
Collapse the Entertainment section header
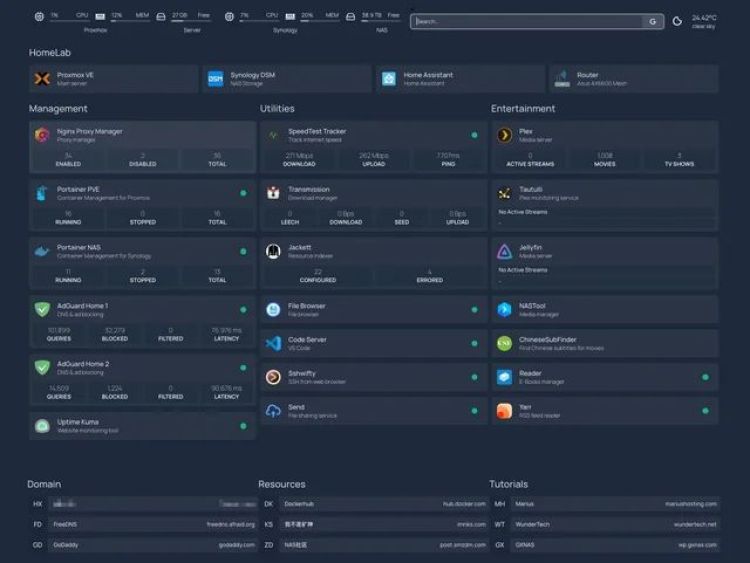tap(523, 108)
